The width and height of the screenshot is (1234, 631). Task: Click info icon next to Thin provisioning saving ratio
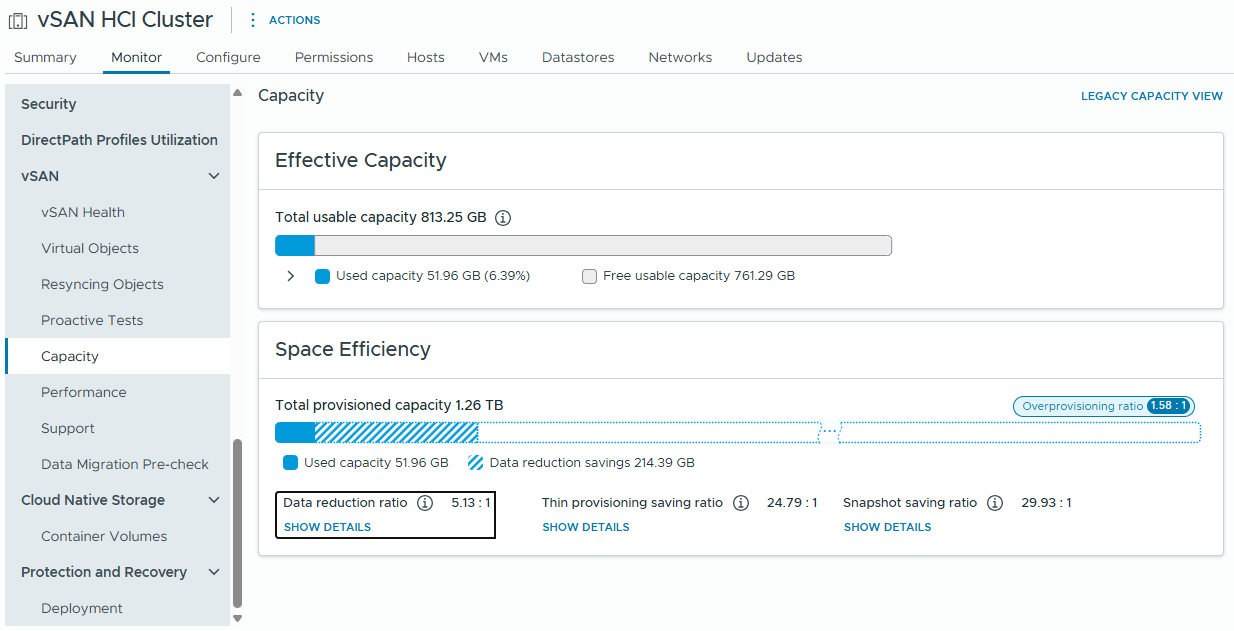tap(741, 503)
